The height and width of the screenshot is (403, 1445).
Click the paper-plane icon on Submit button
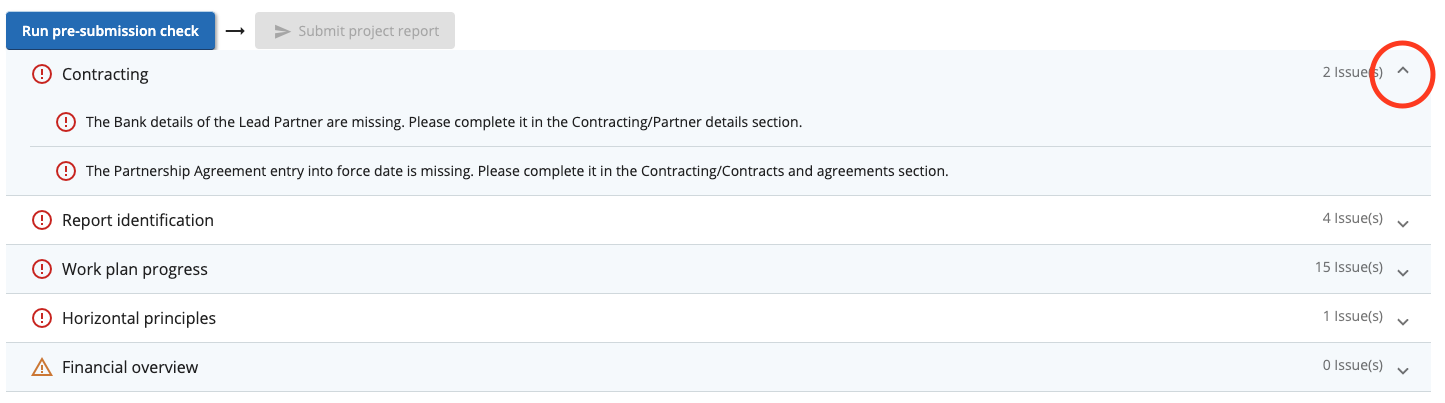point(283,31)
